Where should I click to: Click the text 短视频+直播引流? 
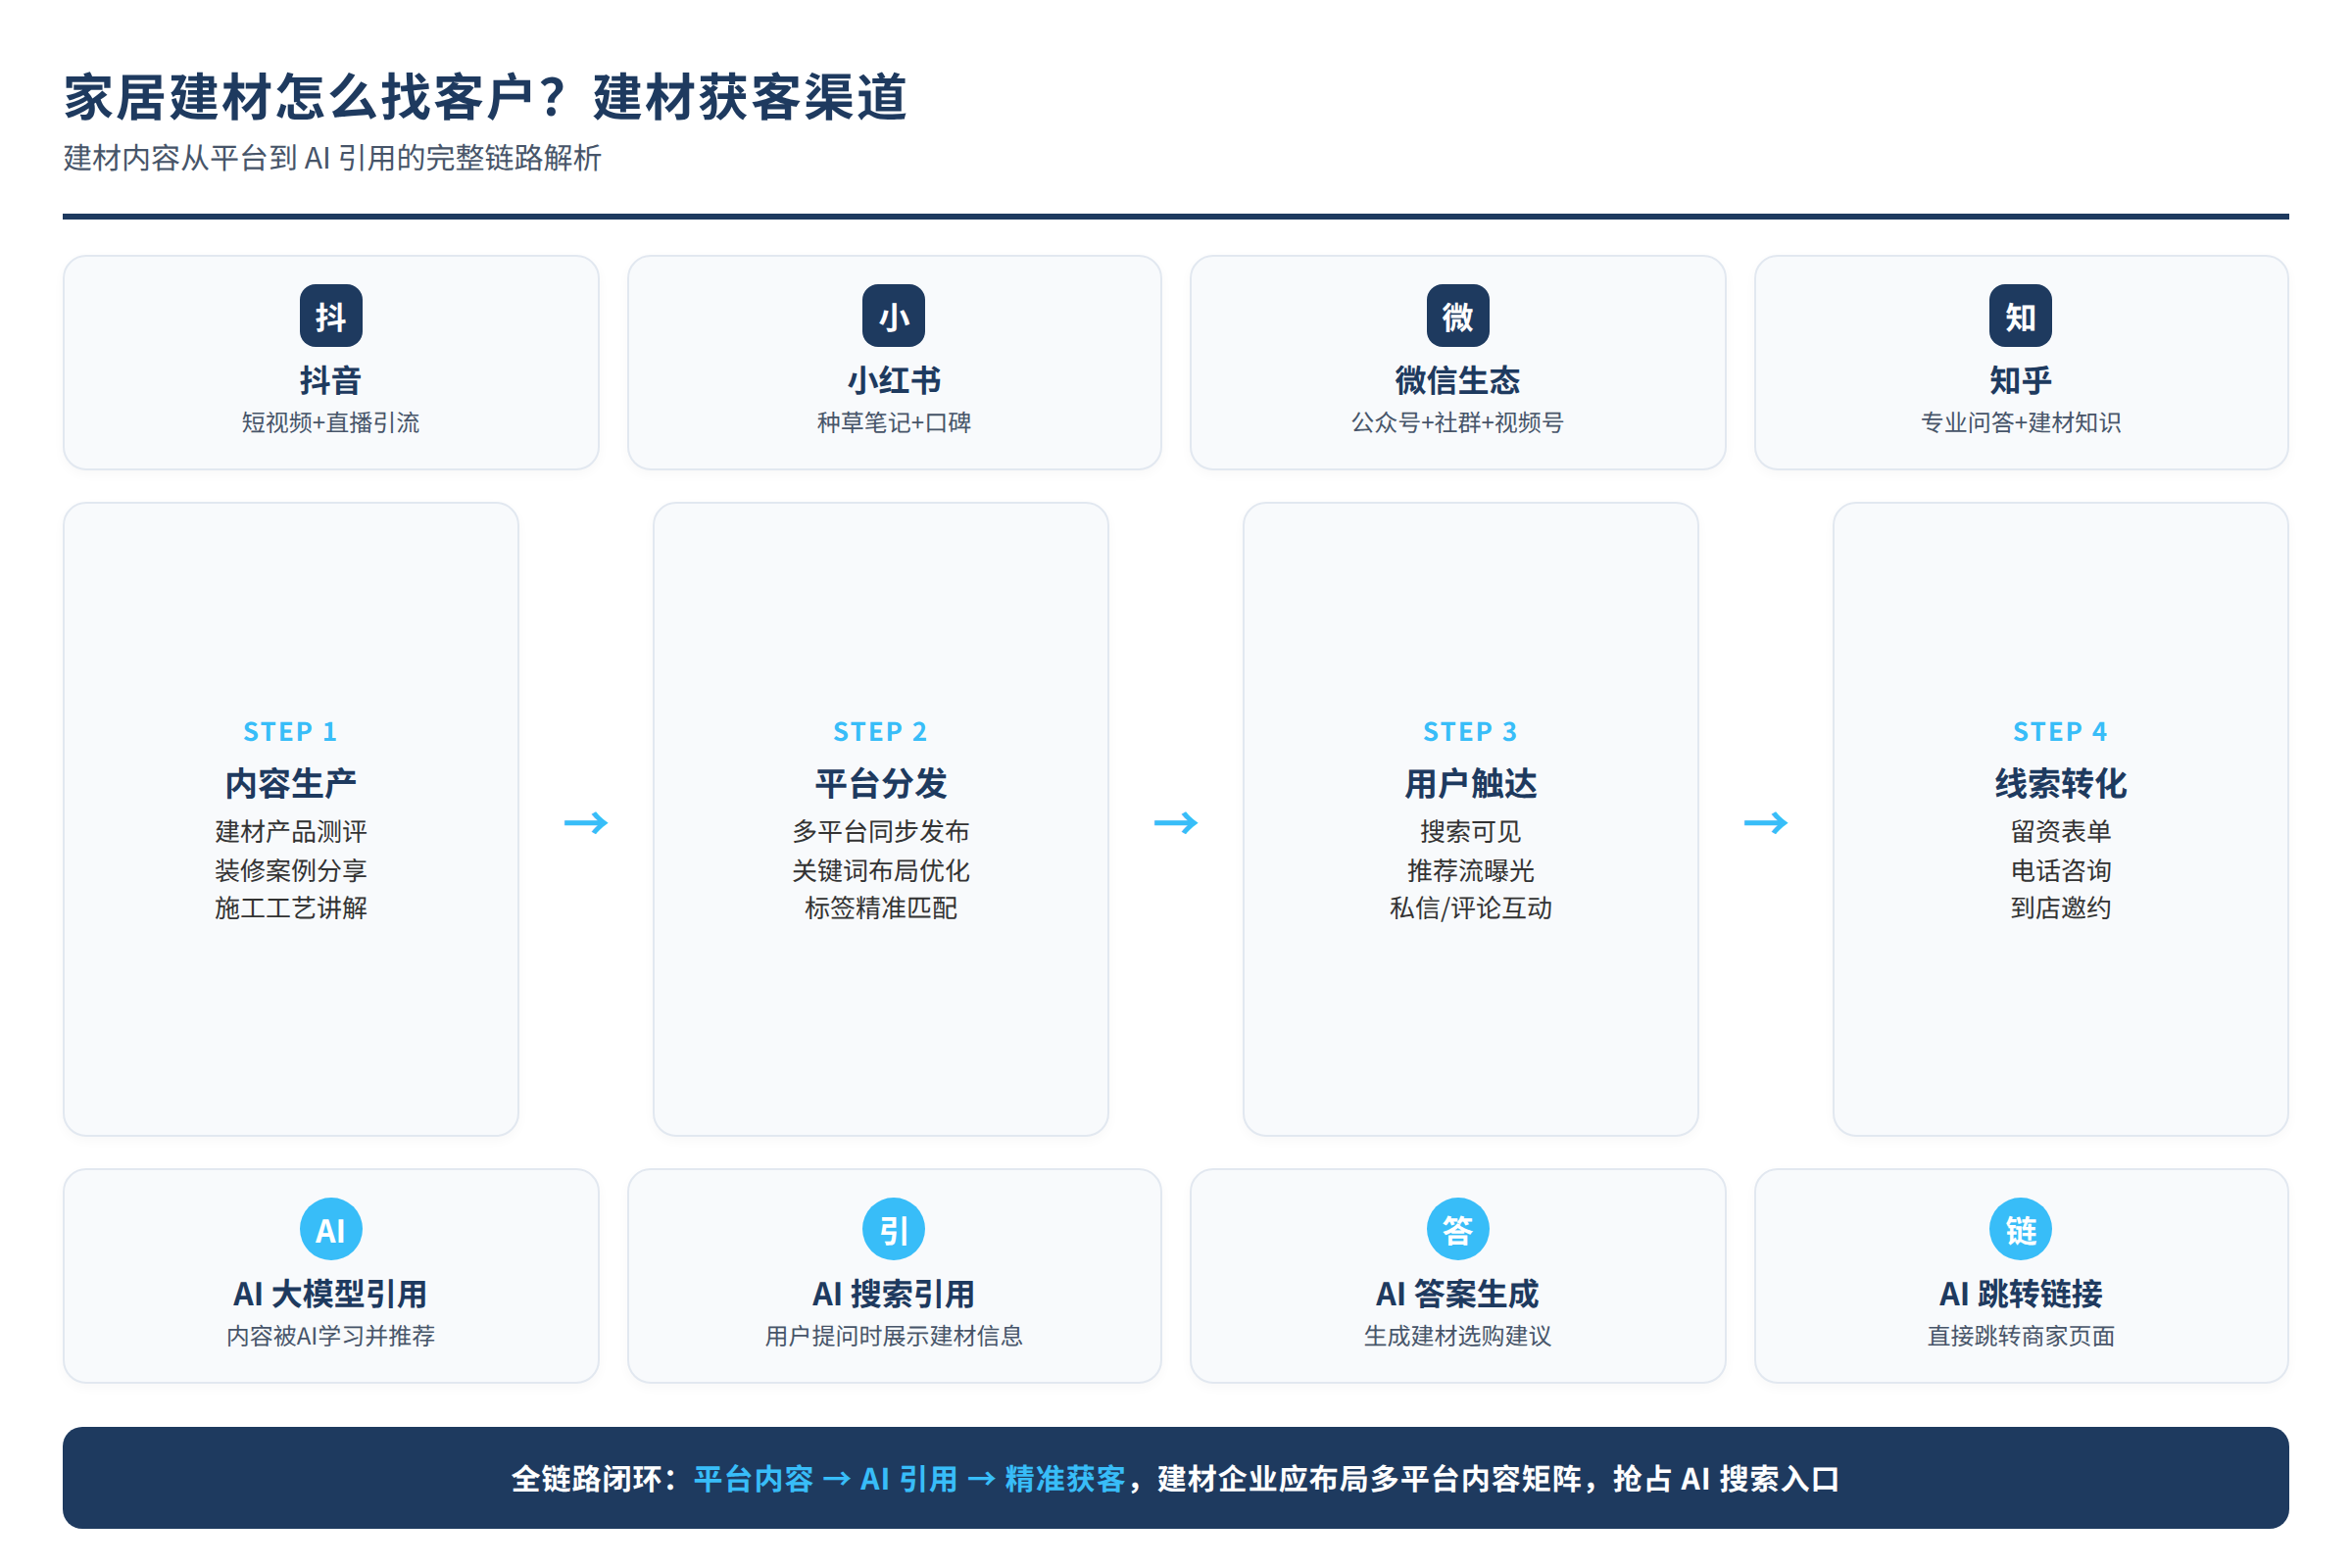[331, 423]
